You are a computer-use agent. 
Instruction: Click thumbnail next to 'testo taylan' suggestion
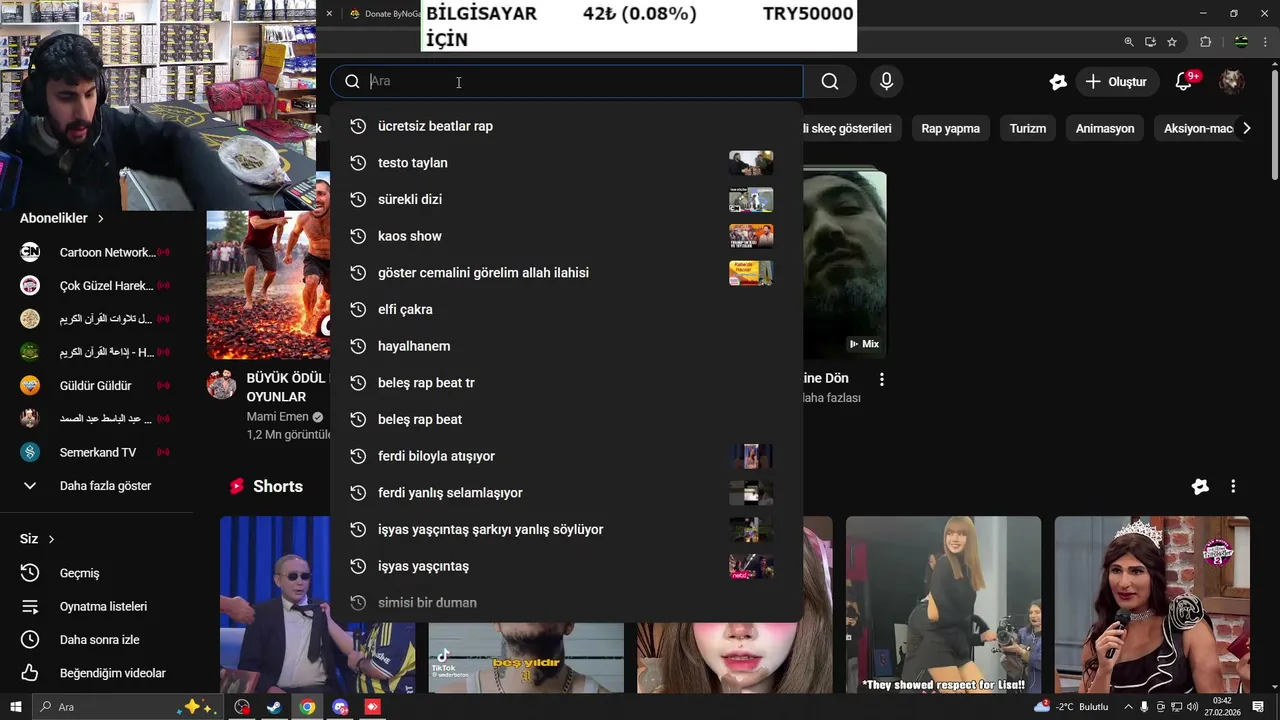pos(751,163)
